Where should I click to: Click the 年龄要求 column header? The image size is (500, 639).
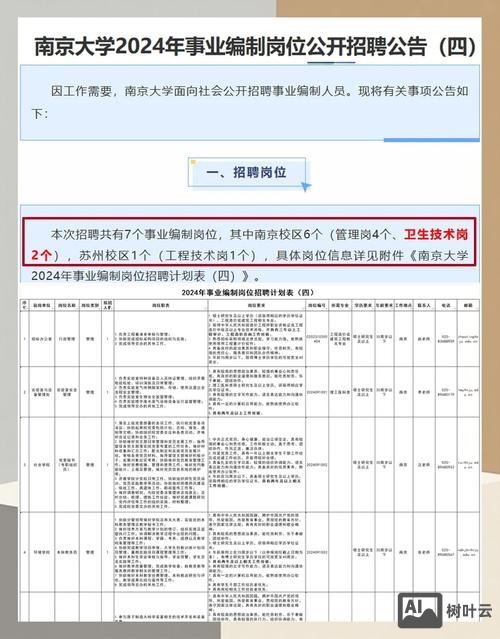tap(384, 305)
